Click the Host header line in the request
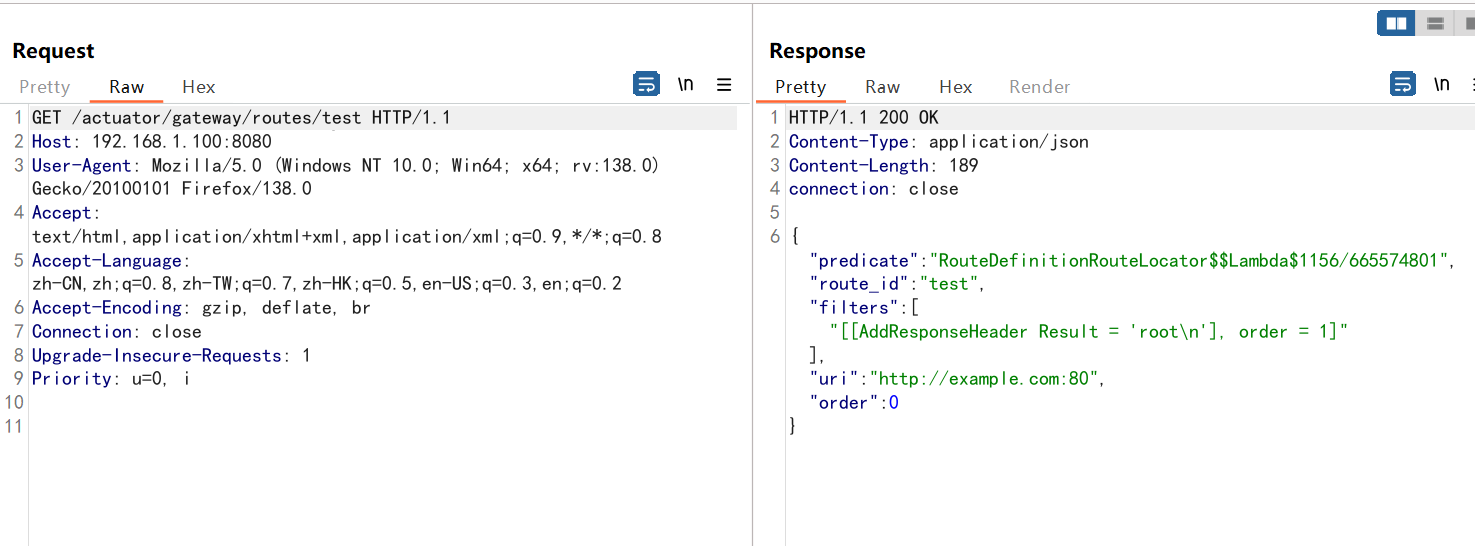This screenshot has width=1475, height=546. (150, 142)
